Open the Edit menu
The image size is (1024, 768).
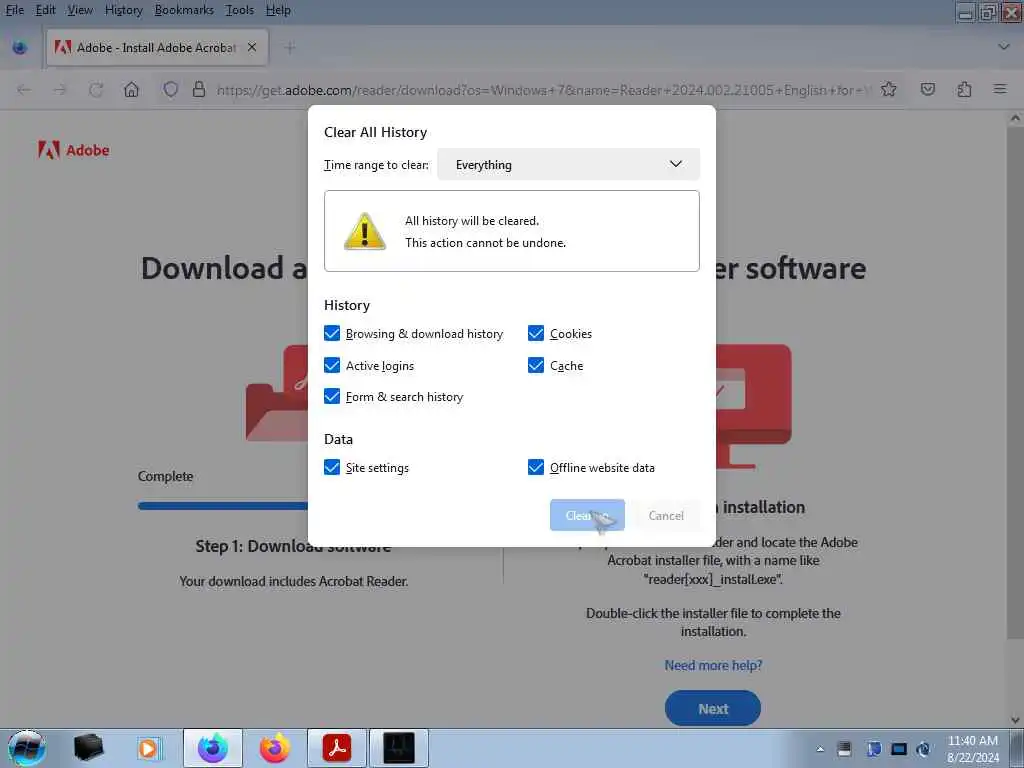click(x=45, y=10)
